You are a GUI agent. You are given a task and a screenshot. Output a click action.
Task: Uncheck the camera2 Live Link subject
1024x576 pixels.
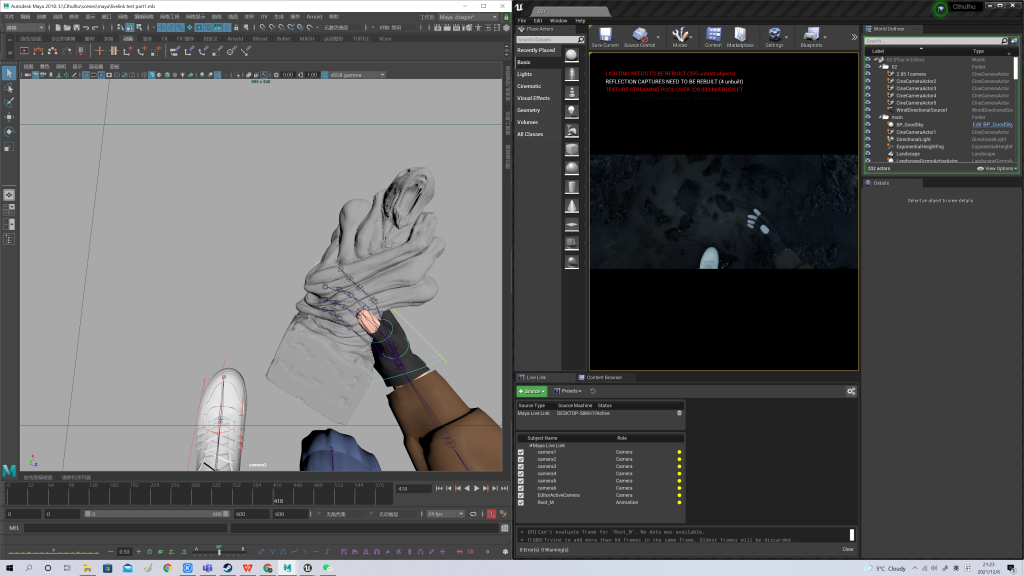pyautogui.click(x=520, y=459)
